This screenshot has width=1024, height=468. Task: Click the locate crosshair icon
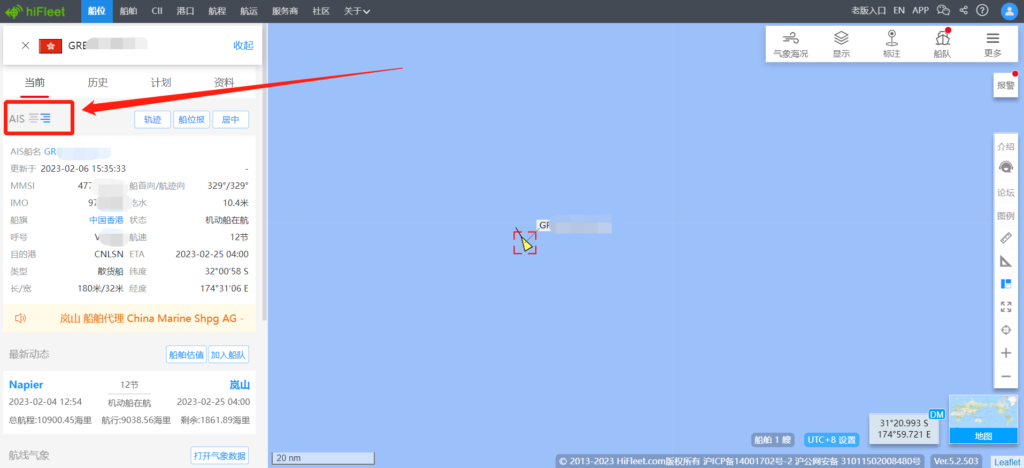pos(1006,330)
